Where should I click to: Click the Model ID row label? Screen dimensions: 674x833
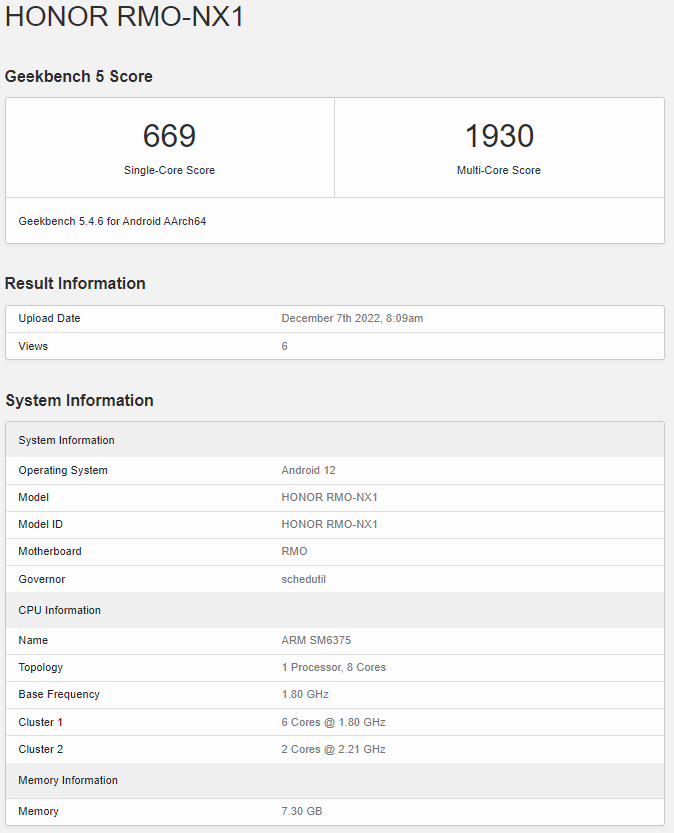pos(44,524)
